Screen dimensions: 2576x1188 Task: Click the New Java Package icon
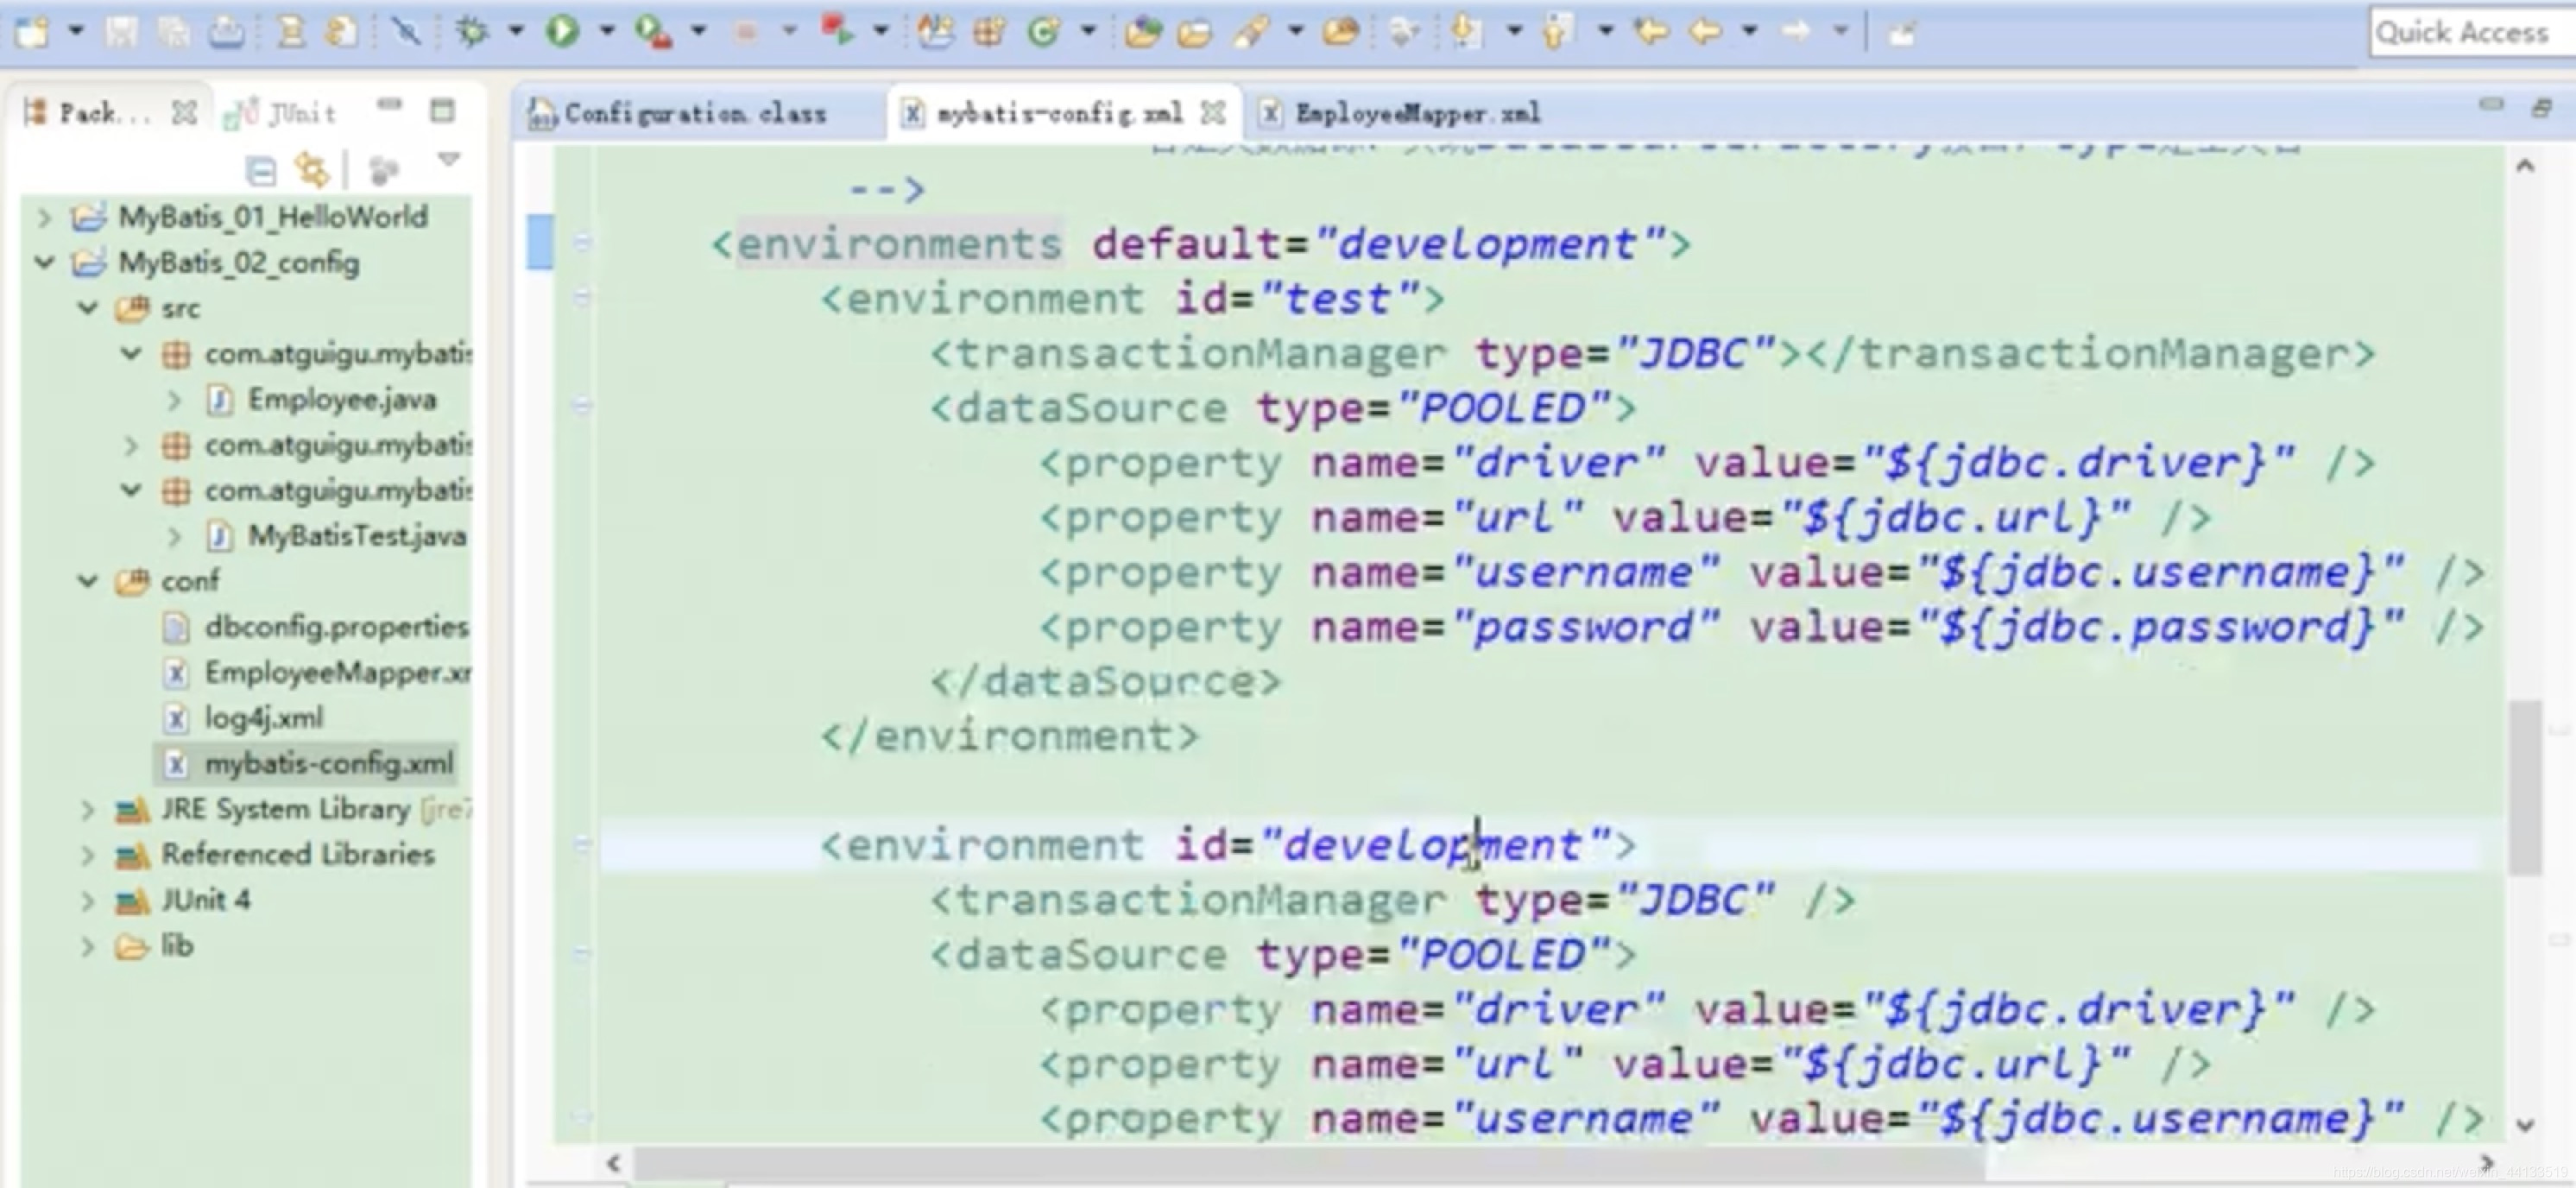click(x=989, y=32)
